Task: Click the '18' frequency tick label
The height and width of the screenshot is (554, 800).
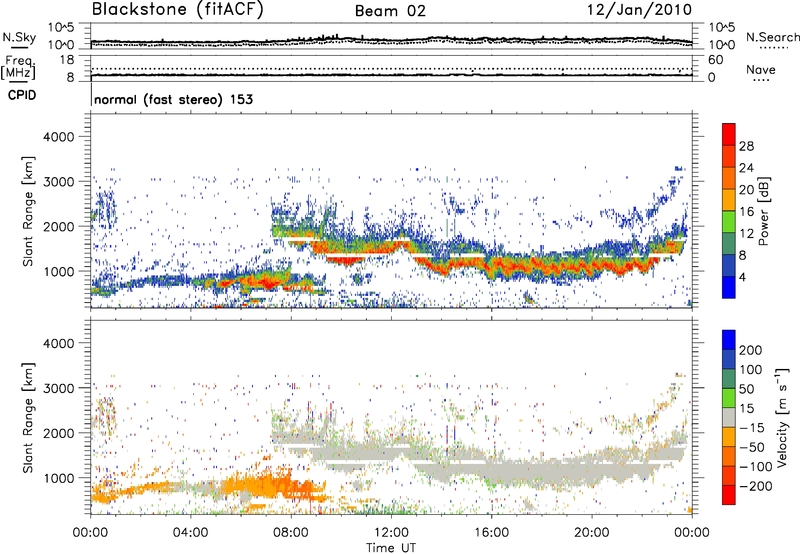Action: pos(67,60)
